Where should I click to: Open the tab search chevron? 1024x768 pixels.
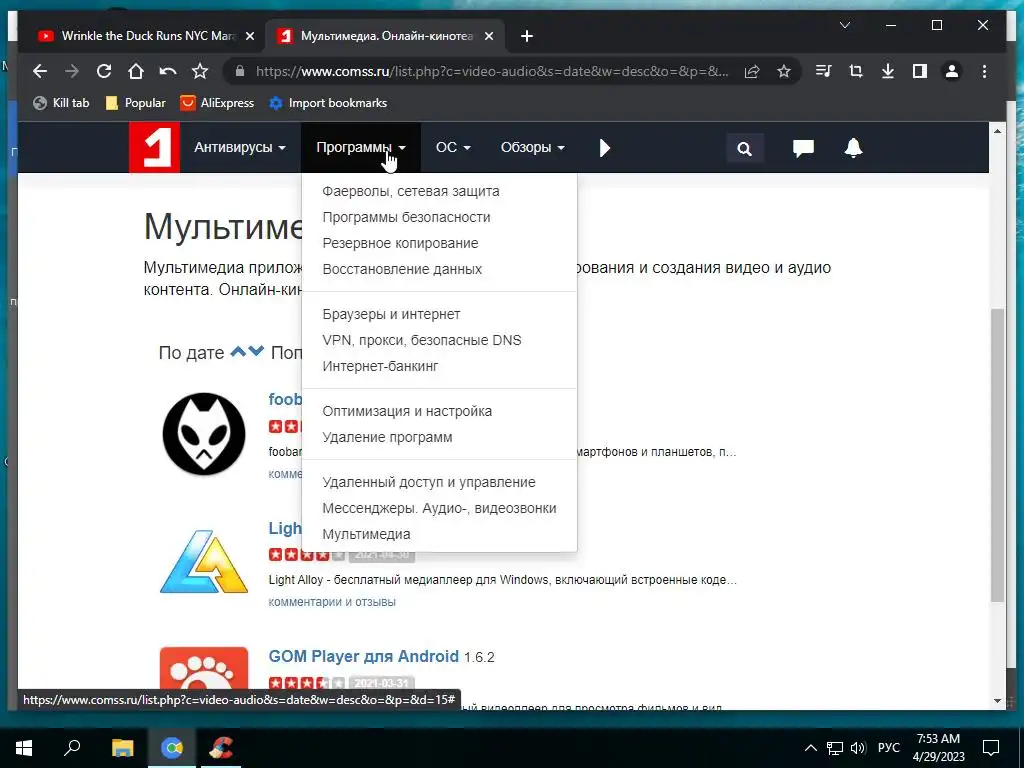(844, 25)
